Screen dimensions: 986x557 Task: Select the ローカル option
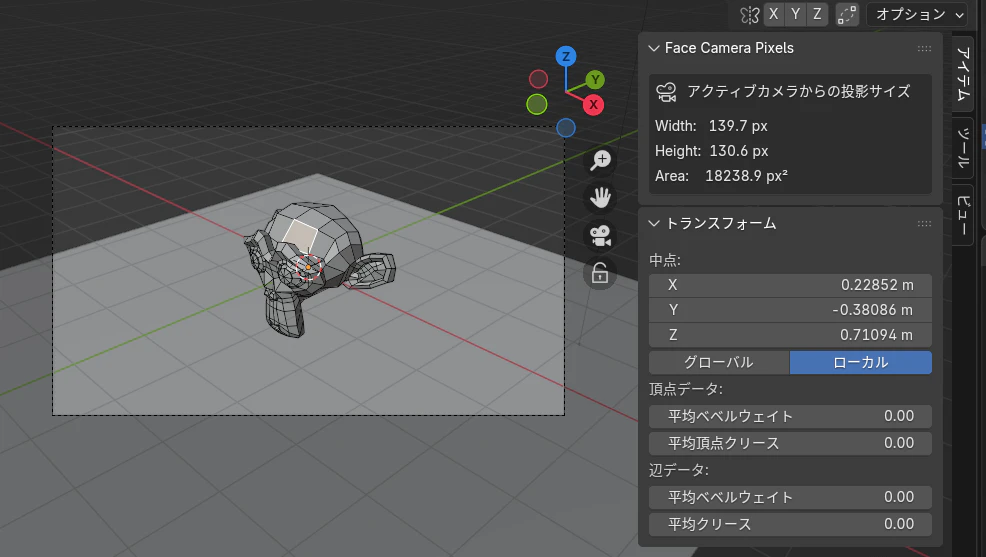861,362
